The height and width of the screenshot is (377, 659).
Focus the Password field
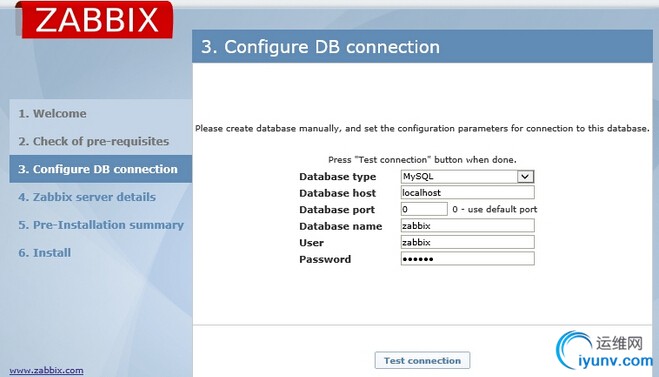[467, 259]
